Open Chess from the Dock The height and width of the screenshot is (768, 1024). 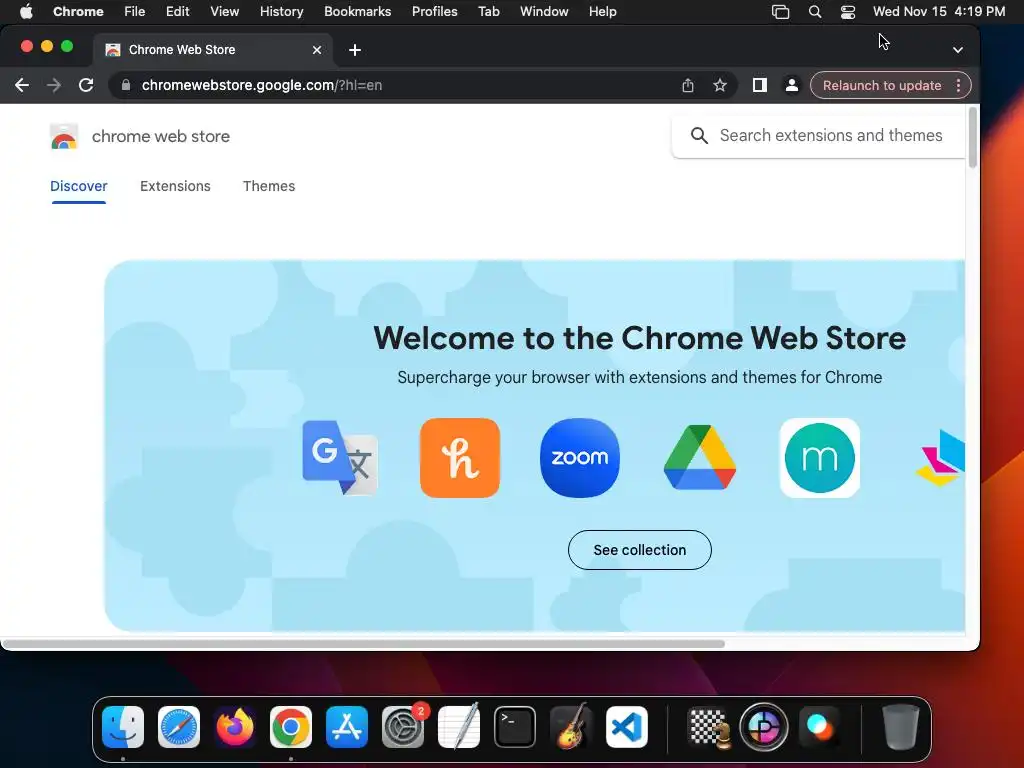pyautogui.click(x=710, y=727)
